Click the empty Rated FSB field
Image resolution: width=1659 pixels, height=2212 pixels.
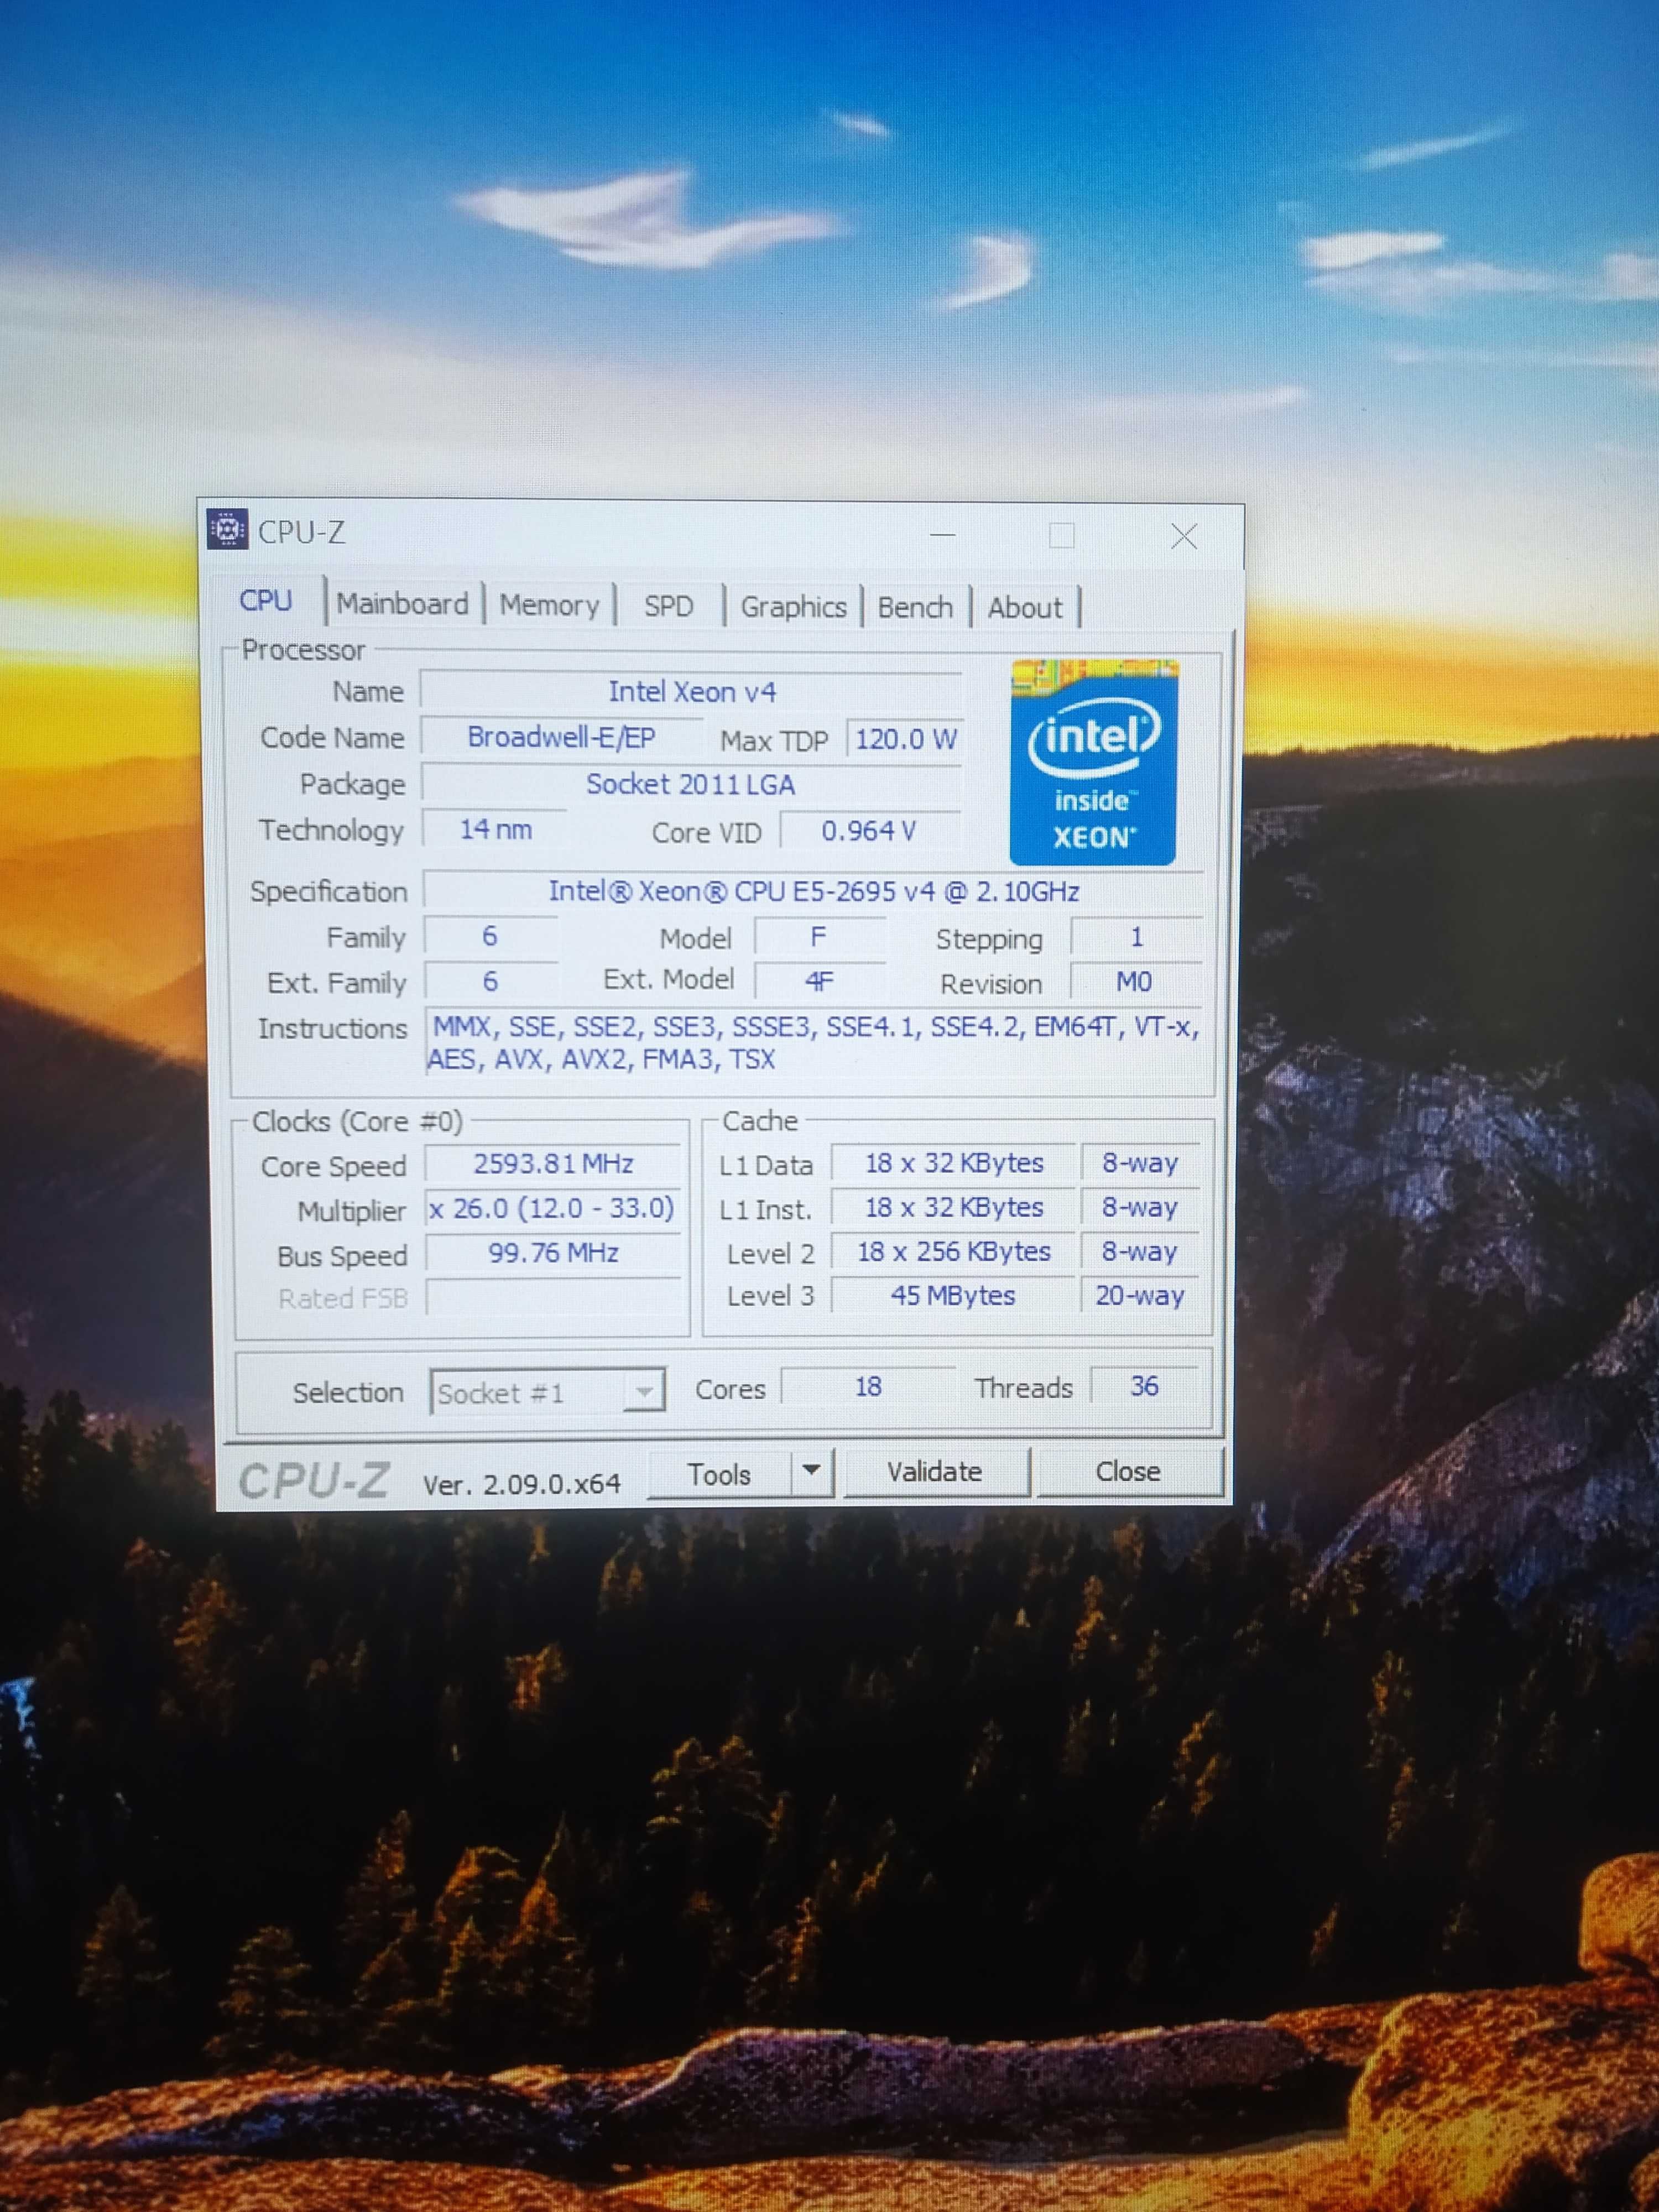(x=553, y=1297)
